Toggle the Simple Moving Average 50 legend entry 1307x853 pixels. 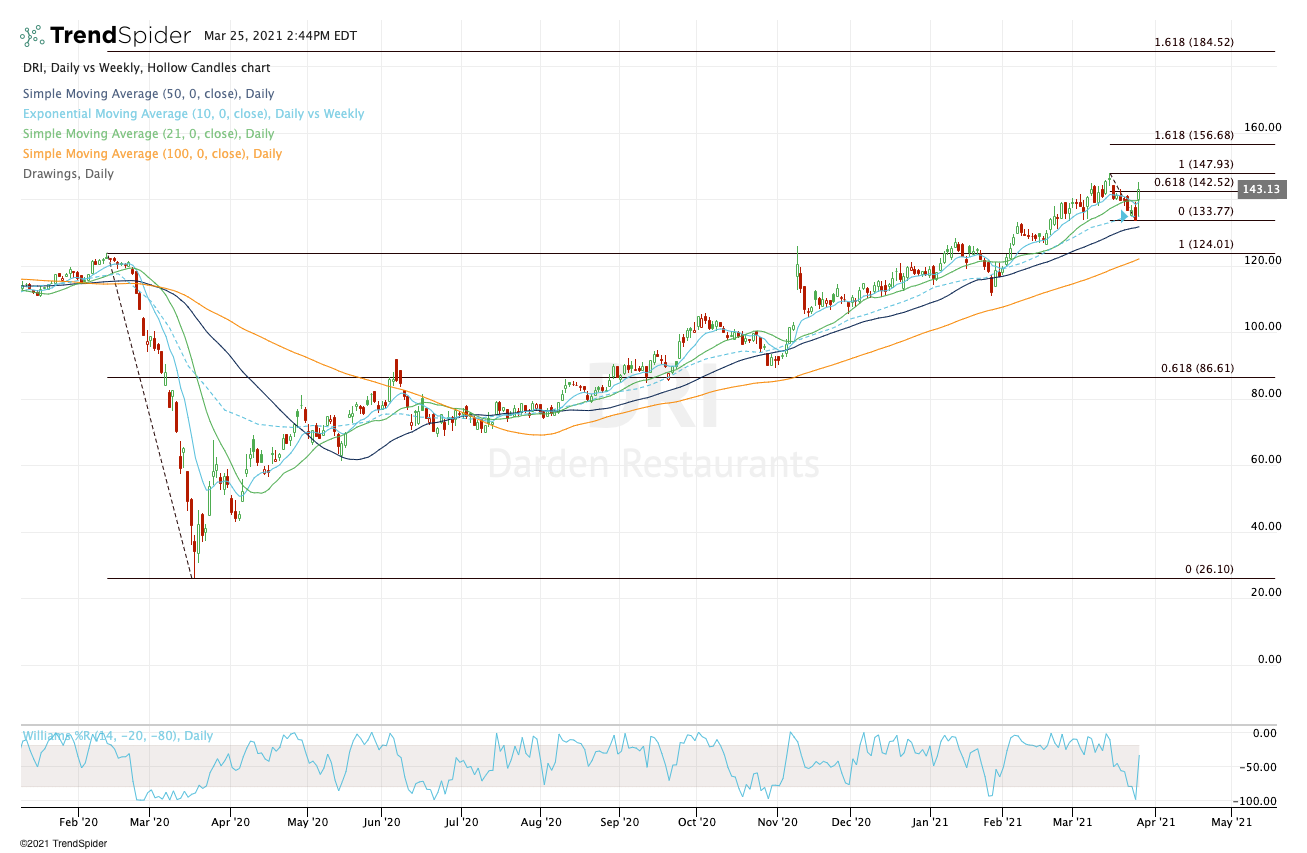[x=148, y=94]
